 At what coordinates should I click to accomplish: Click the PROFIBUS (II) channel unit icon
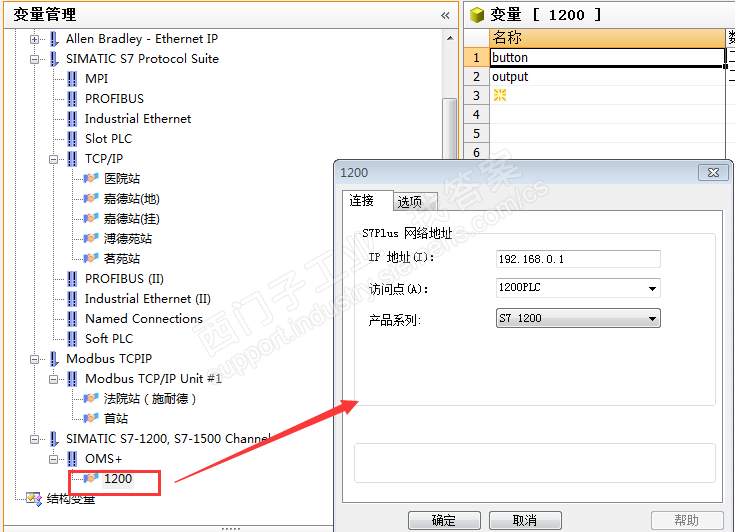tap(72, 279)
